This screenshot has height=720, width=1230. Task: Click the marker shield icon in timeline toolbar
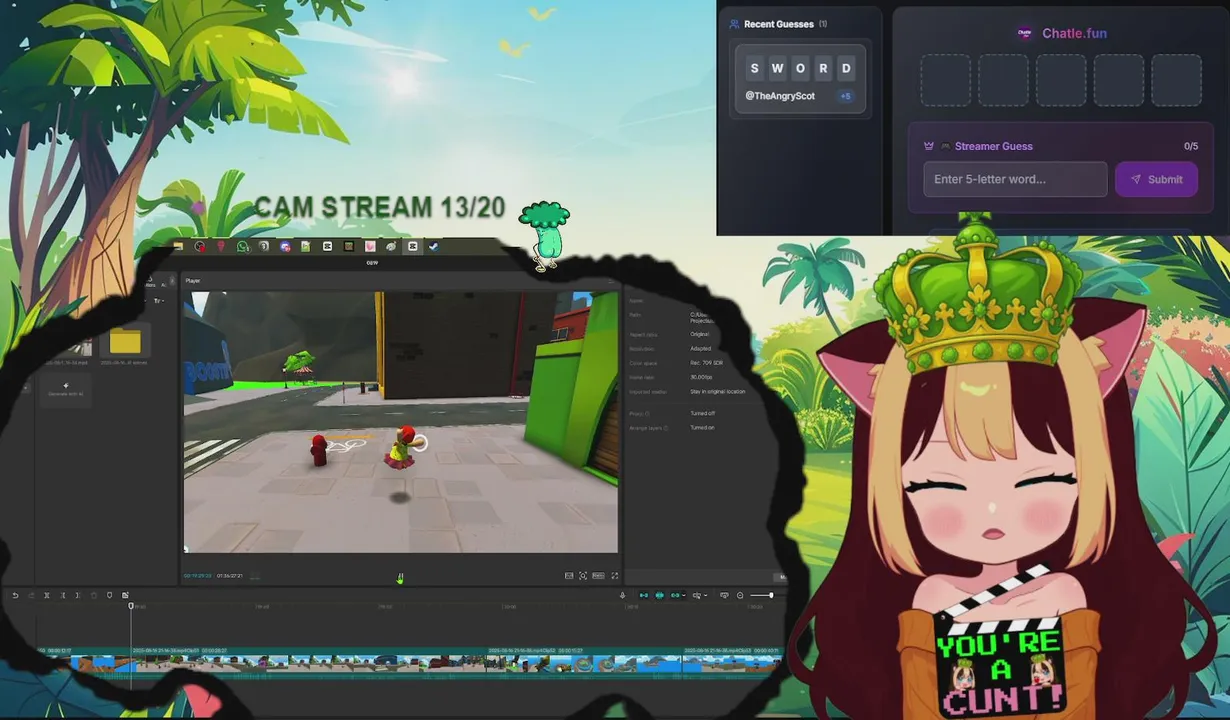(x=110, y=595)
